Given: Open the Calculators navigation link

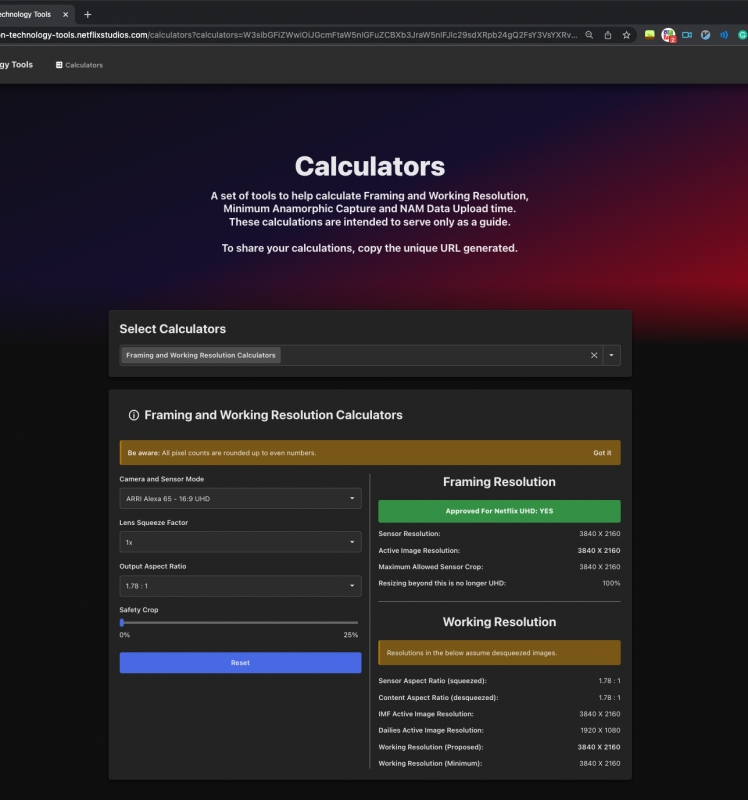Looking at the screenshot, I should (79, 65).
